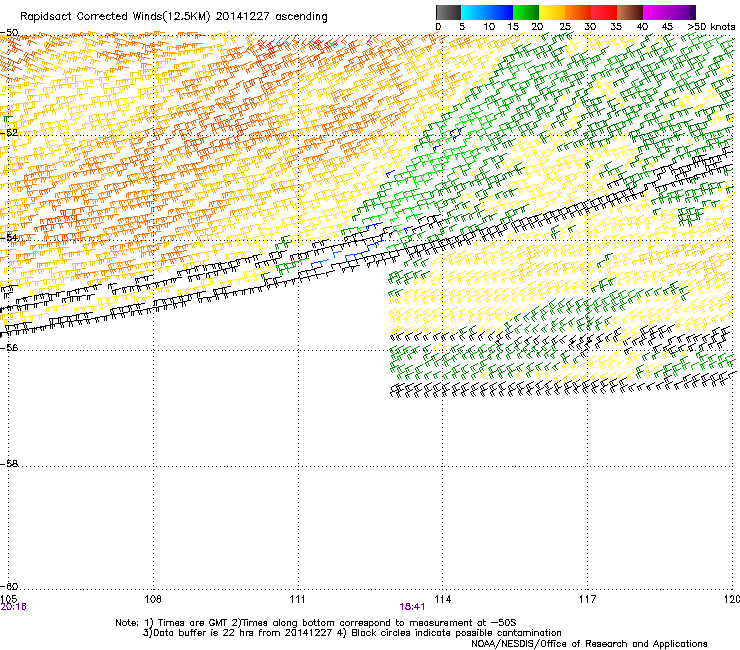
Task: Click the latitude label '-58'
Action: point(9,464)
